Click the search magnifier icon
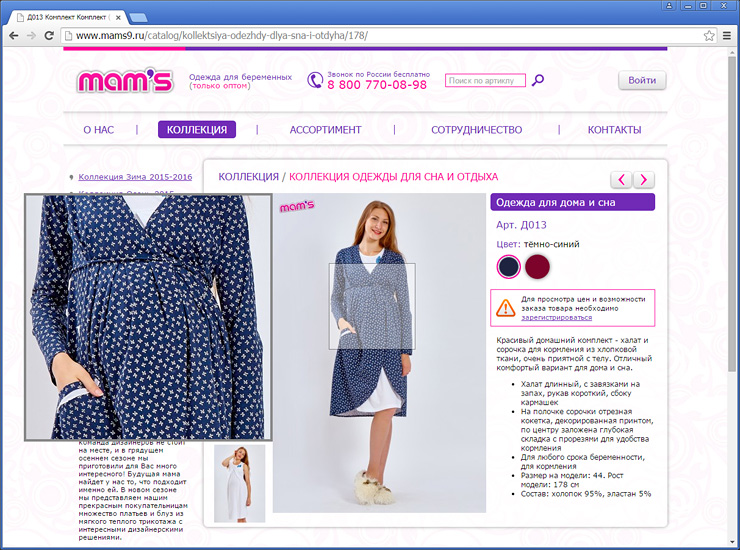The width and height of the screenshot is (740, 550). coord(538,81)
